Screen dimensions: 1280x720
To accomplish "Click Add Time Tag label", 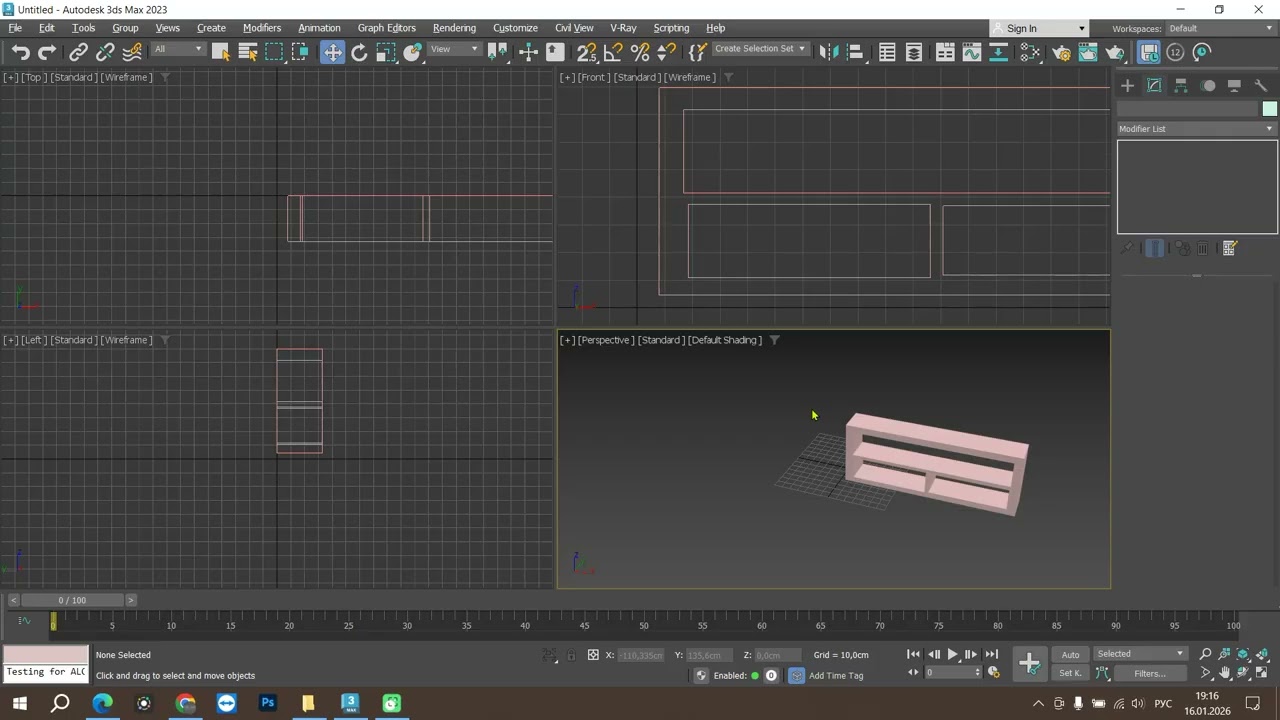I will tap(836, 675).
